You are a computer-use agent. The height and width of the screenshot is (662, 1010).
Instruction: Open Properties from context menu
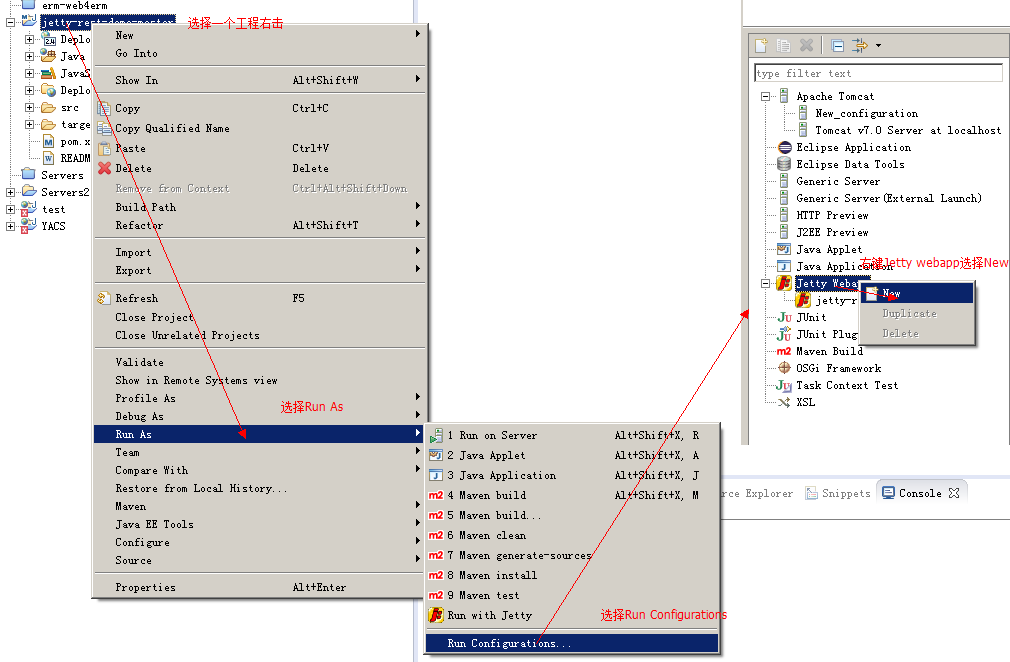(260, 587)
